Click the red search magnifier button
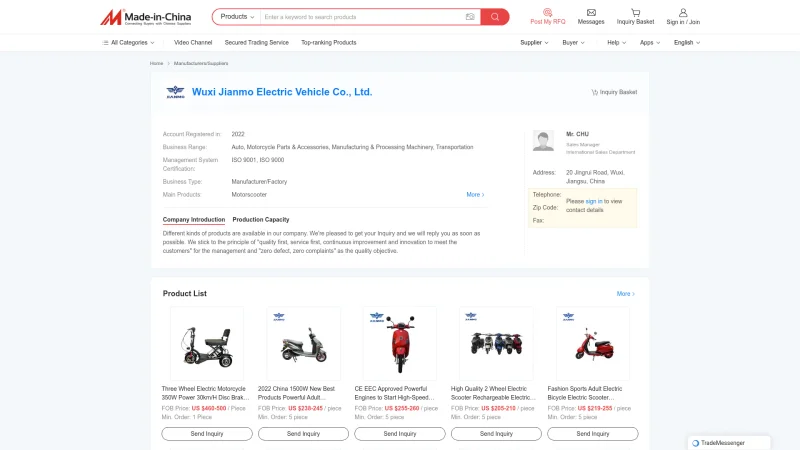Screen dimensions: 800x450 click(x=494, y=17)
